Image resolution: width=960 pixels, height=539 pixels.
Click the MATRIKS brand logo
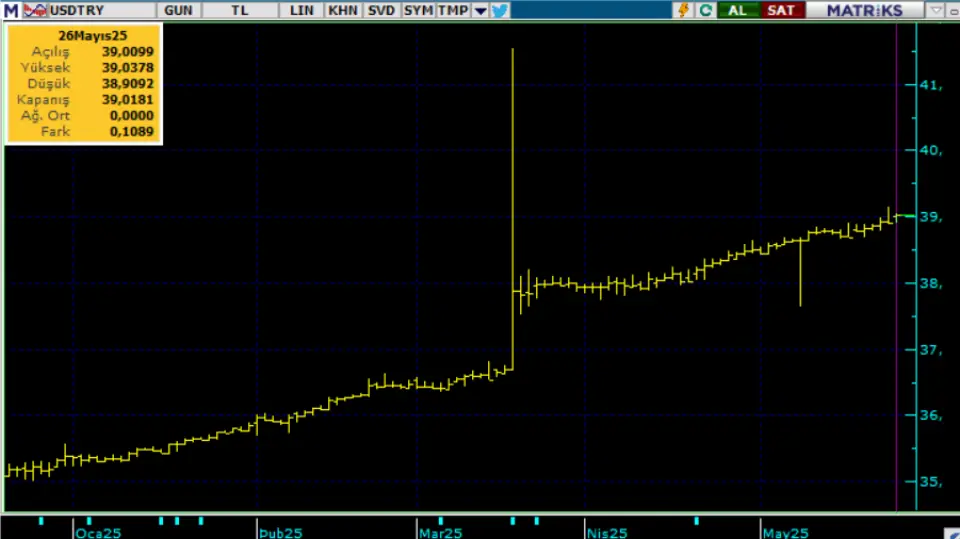pyautogui.click(x=865, y=10)
